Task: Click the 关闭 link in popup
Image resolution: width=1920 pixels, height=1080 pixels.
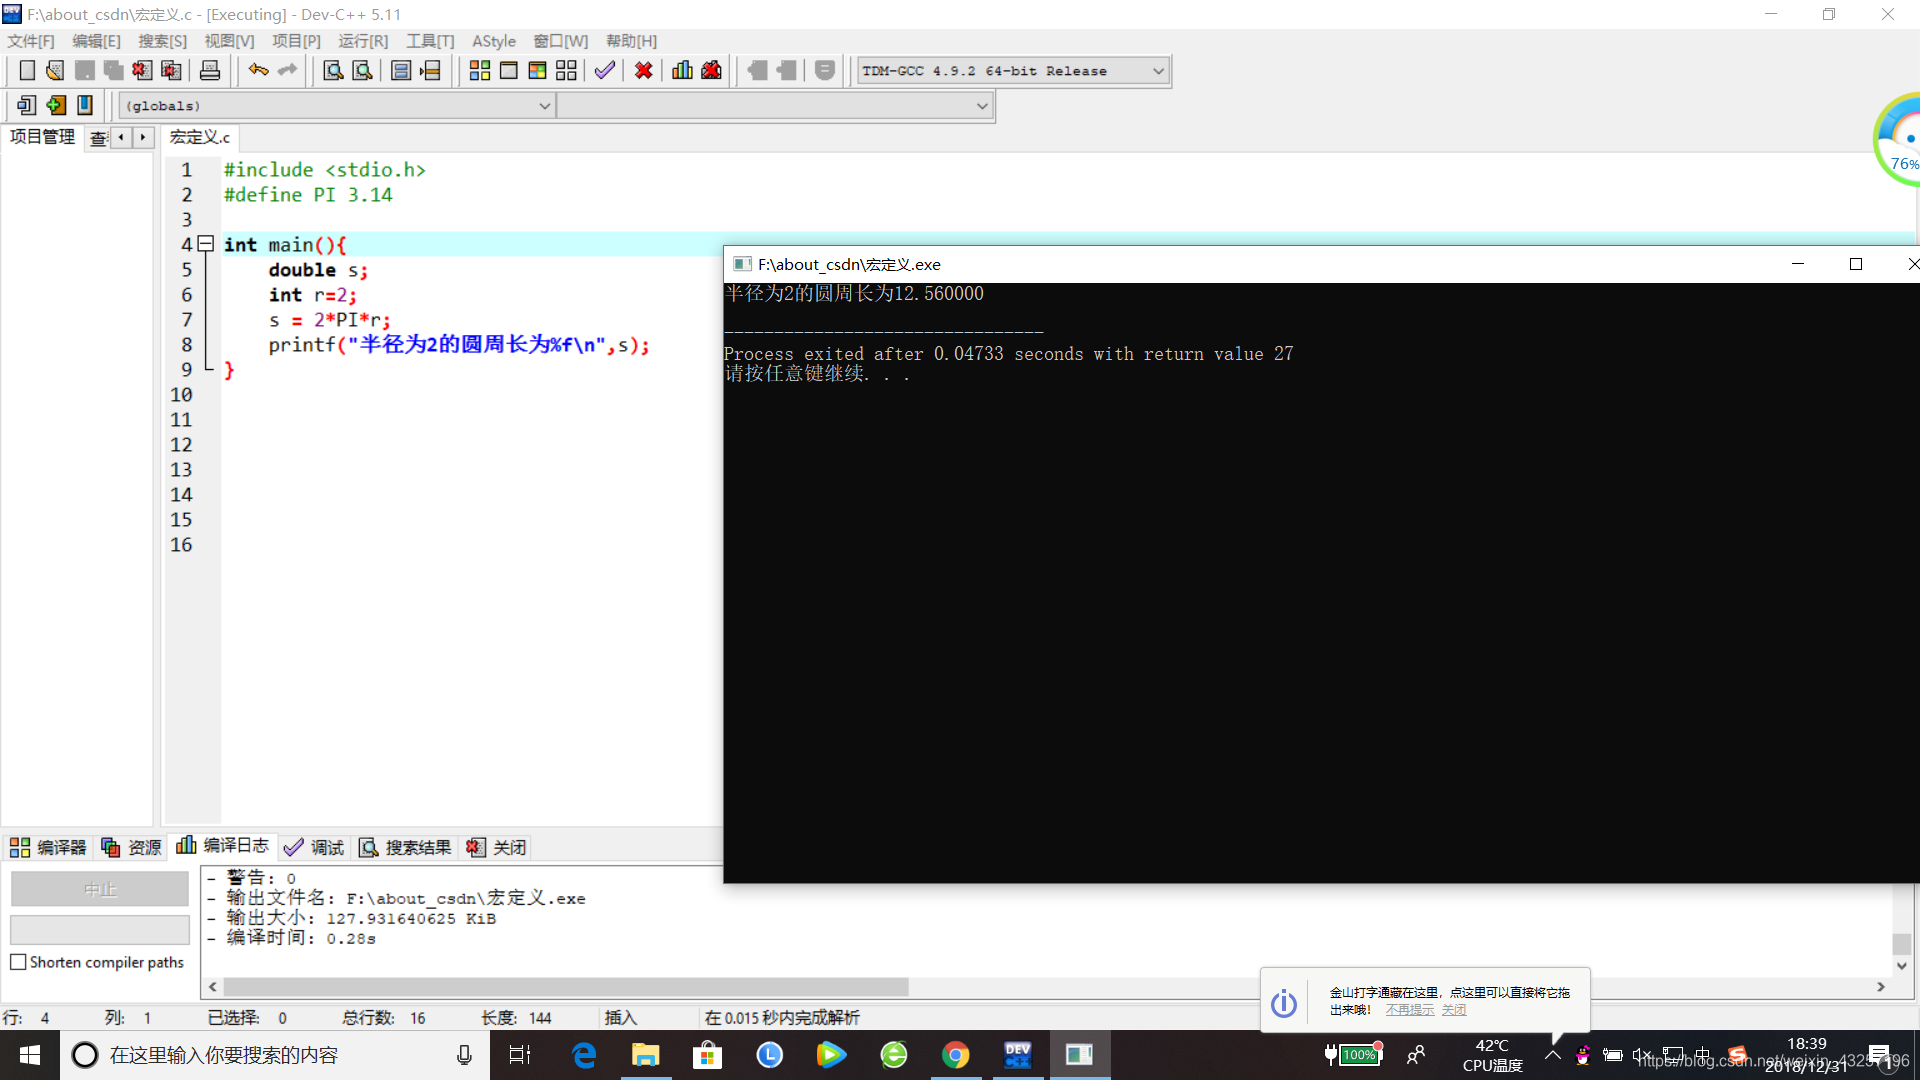Action: (x=1453, y=1010)
